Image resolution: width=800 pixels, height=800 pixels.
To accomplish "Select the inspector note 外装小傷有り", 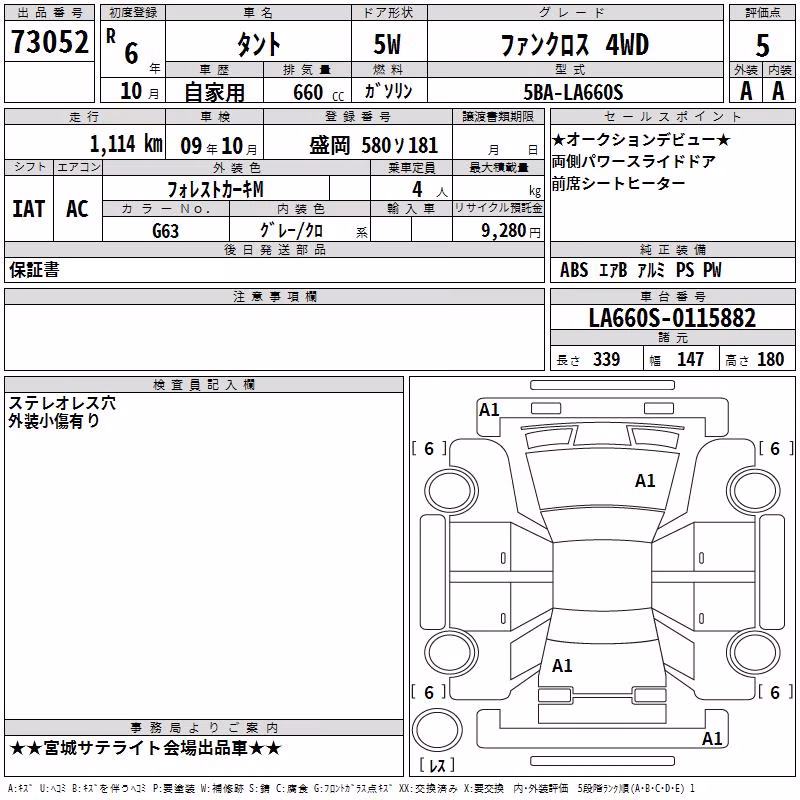I will [54, 421].
